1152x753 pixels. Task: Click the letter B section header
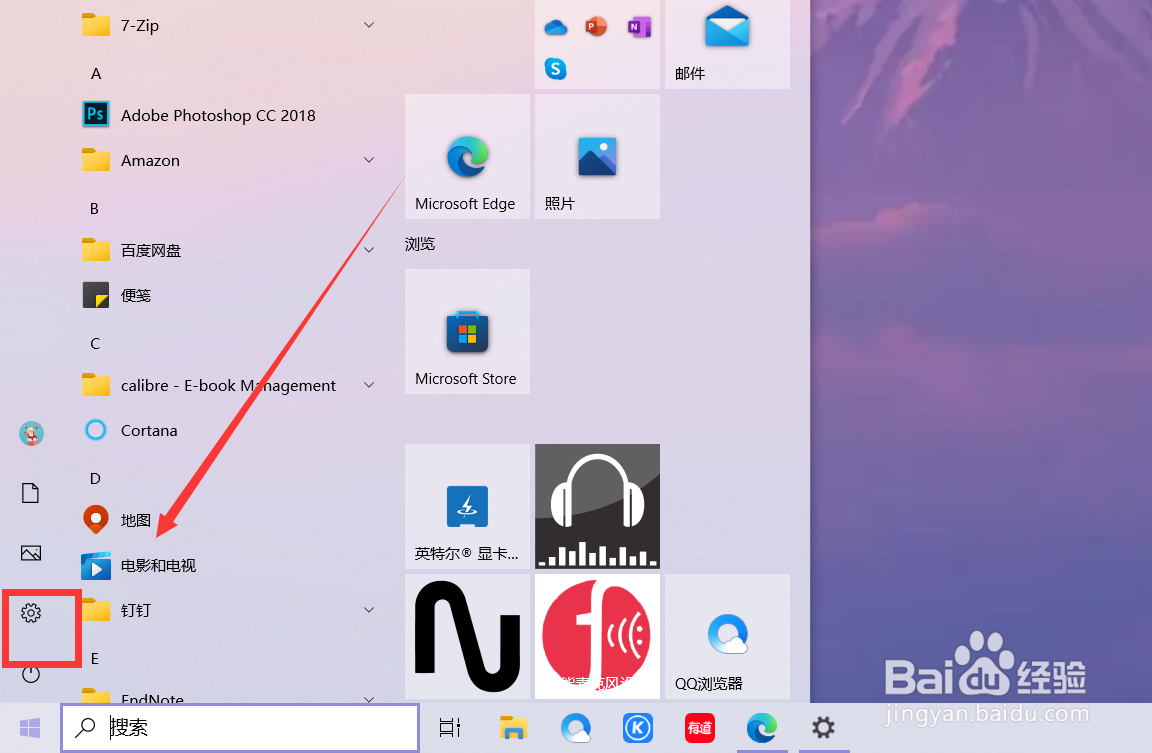[x=94, y=209]
